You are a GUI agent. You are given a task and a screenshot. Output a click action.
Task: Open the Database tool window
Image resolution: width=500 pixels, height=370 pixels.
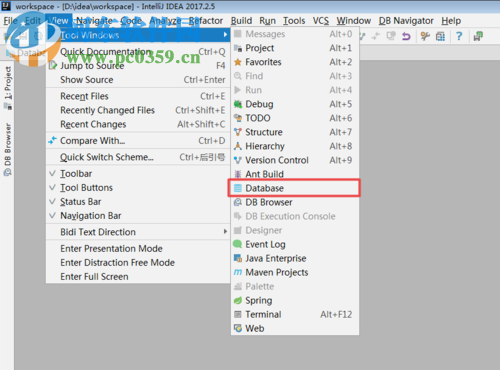pos(295,188)
